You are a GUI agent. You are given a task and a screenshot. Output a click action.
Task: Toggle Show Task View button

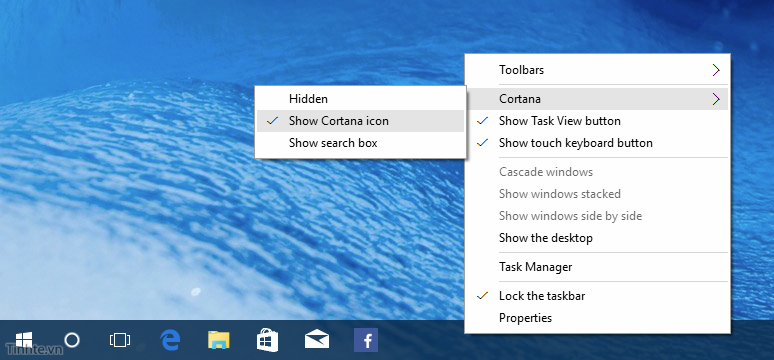pos(597,121)
